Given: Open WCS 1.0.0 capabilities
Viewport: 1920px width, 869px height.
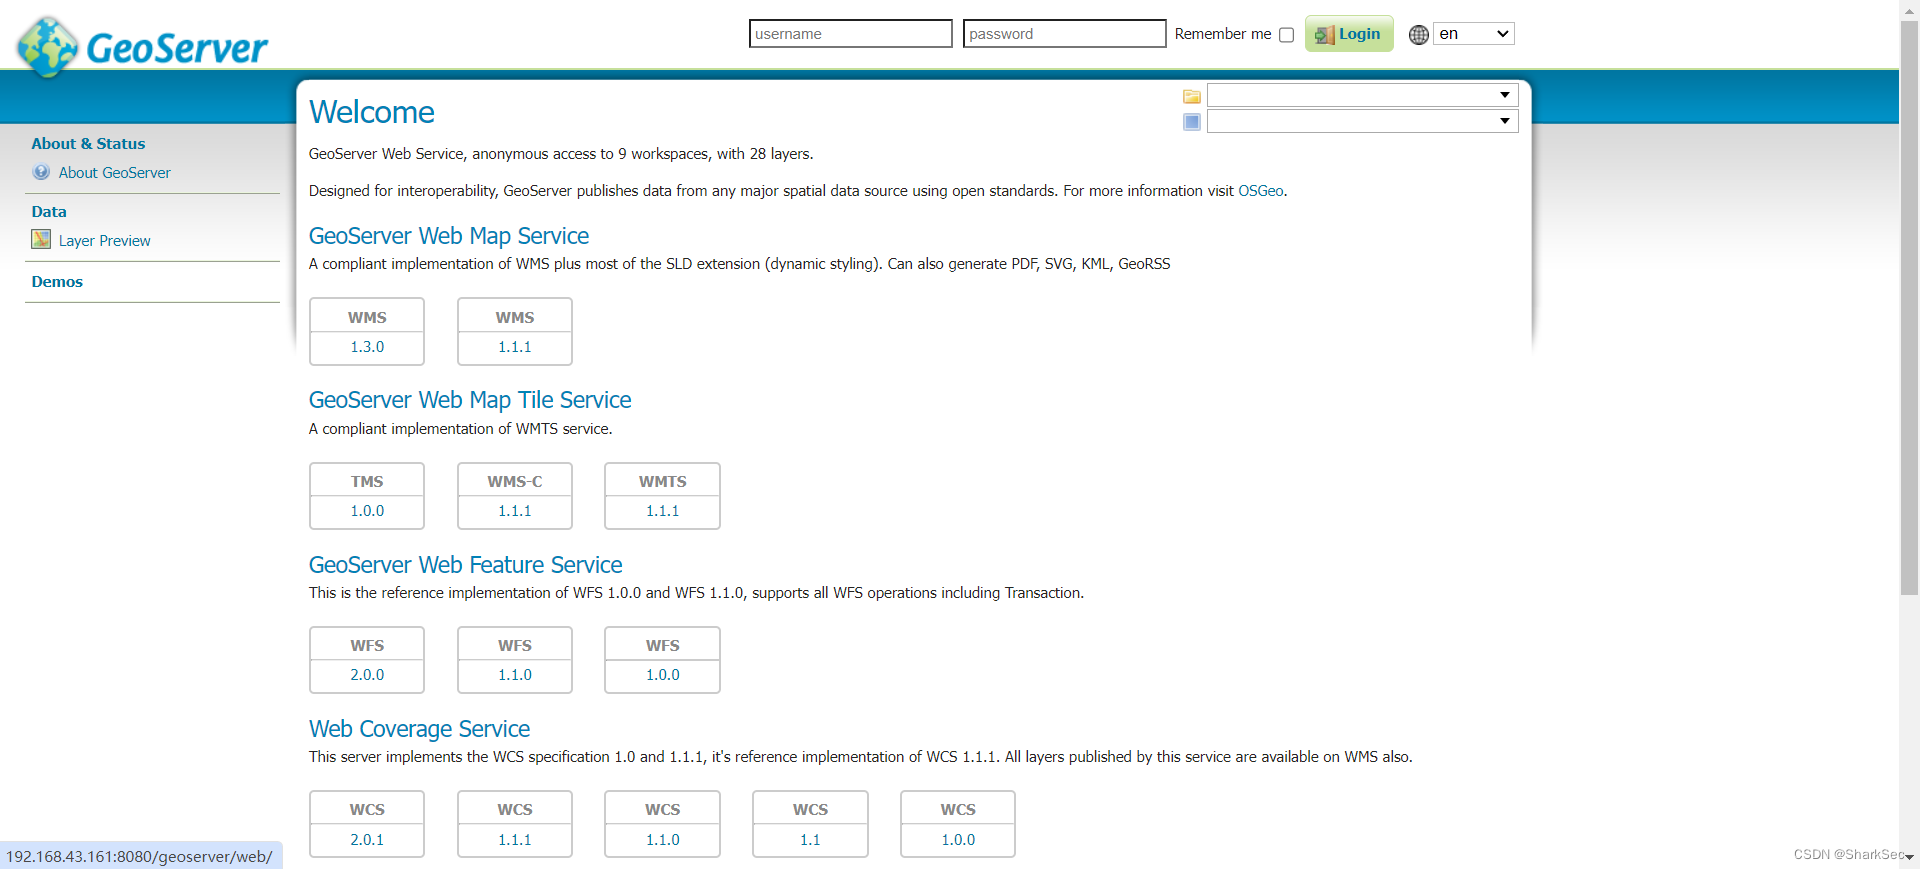Looking at the screenshot, I should [958, 840].
